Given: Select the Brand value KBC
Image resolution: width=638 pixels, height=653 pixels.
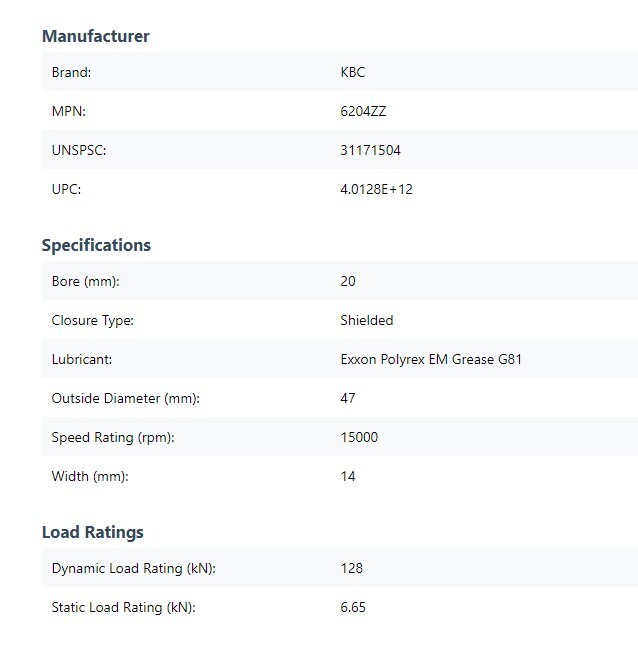Looking at the screenshot, I should [x=352, y=72].
